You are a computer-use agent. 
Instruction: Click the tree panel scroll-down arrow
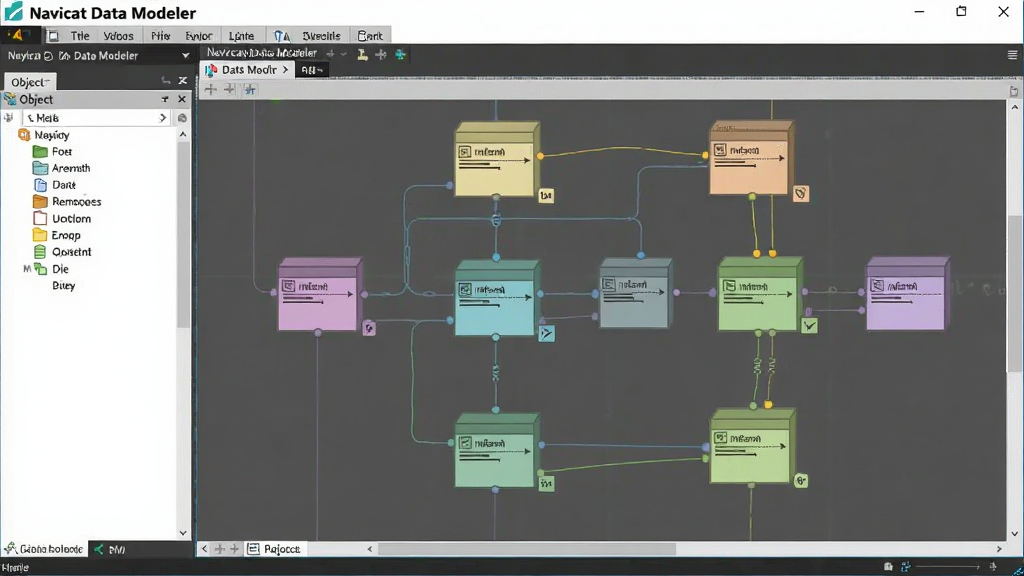tap(183, 533)
